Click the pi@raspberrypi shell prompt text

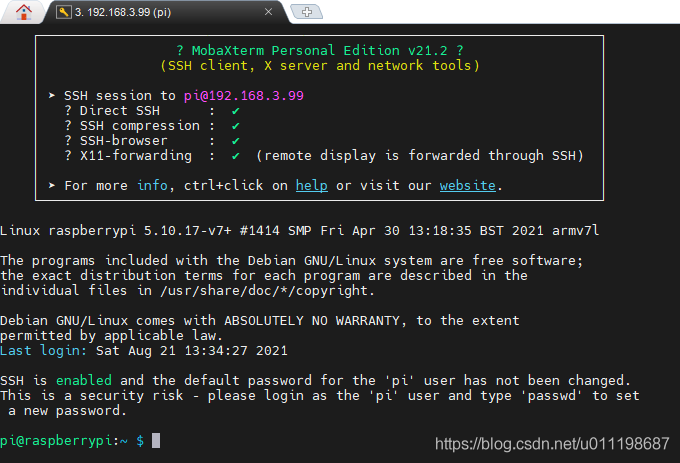tap(64, 441)
